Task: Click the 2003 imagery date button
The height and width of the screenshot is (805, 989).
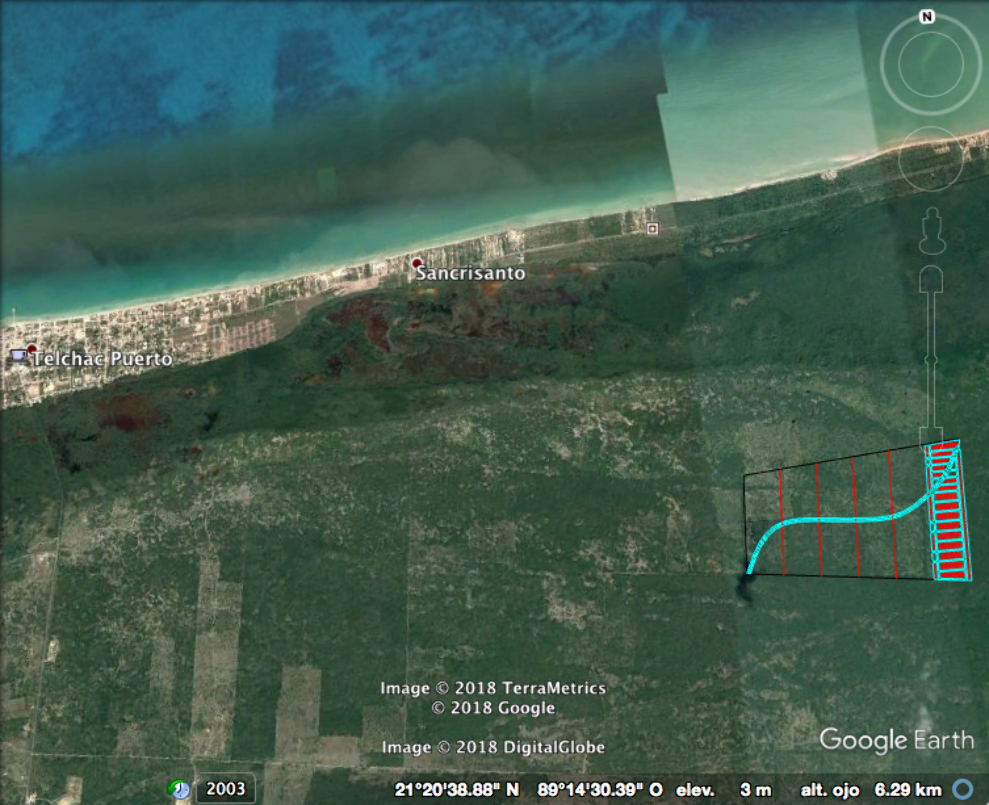Action: coord(225,789)
